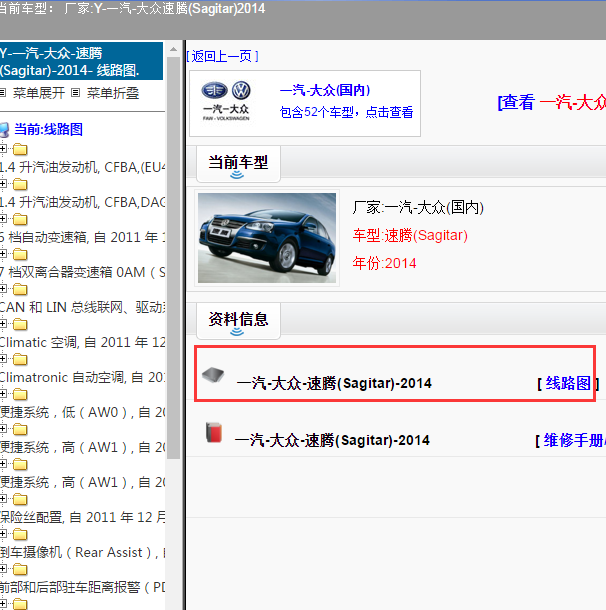Open the 维修手册 link
Screen dimensions: 606x610
tap(574, 440)
